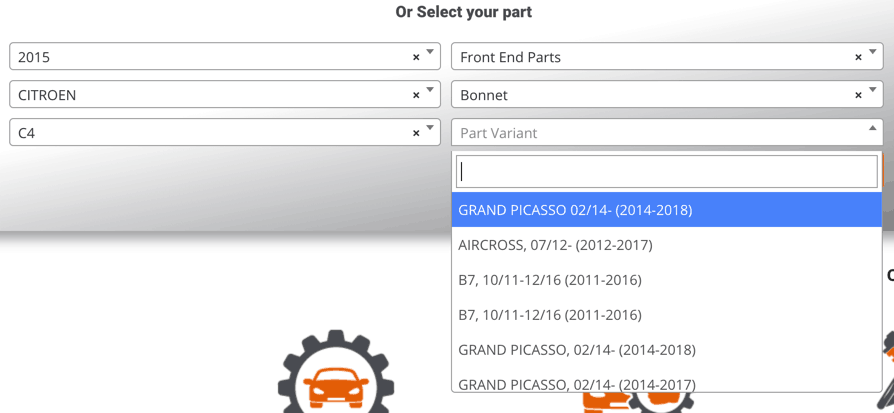Open the Front End Parts dropdown arrow
This screenshot has width=894, height=413.
(x=872, y=52)
